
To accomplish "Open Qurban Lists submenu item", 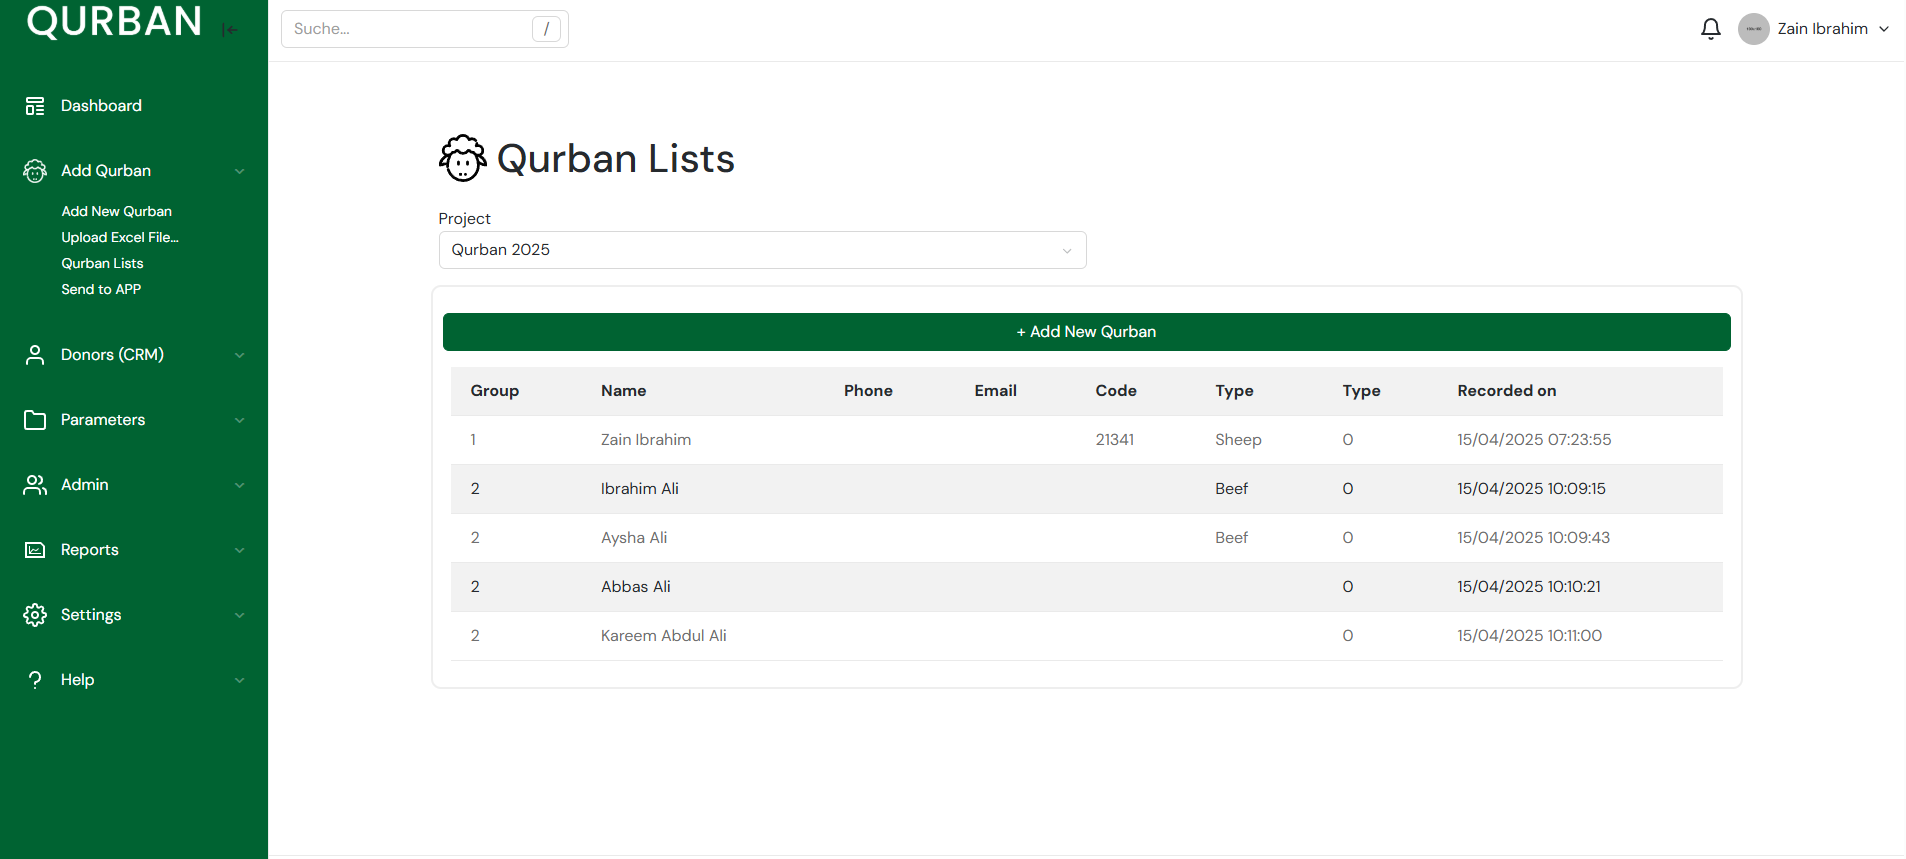I will pyautogui.click(x=102, y=263).
